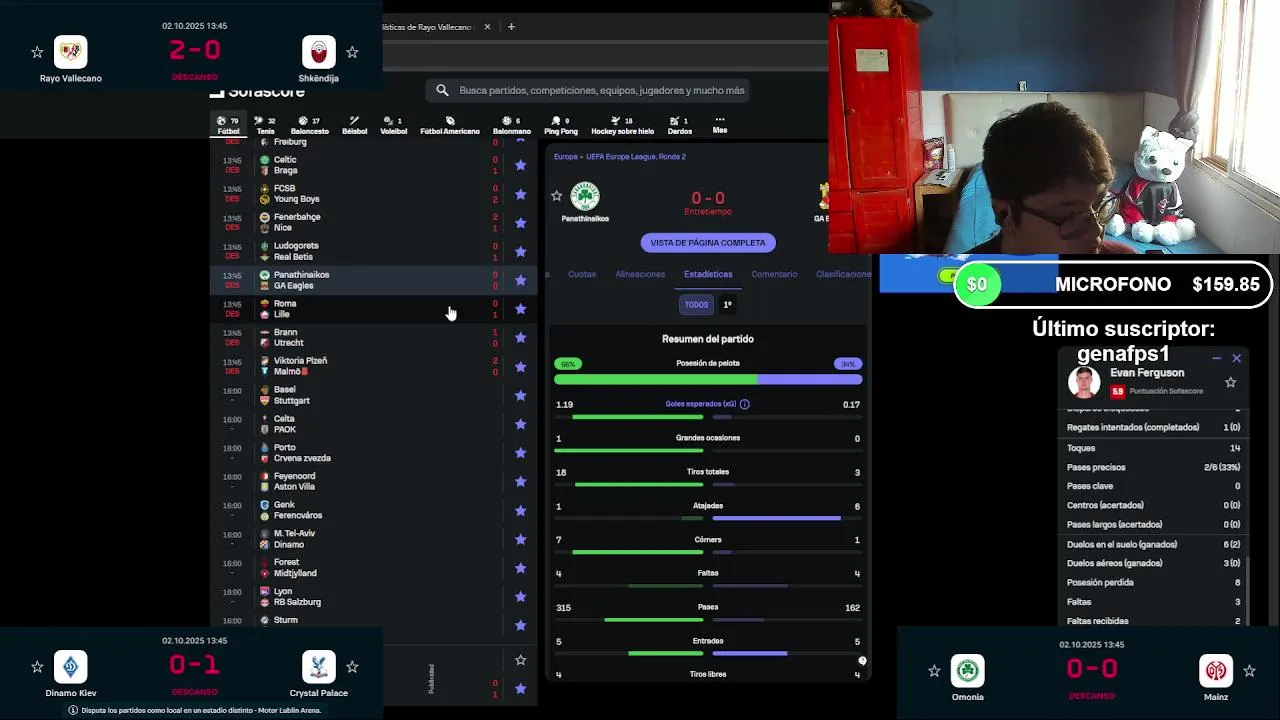Open the Europe breadcrumb link
This screenshot has width=1280, height=720.
coord(566,157)
